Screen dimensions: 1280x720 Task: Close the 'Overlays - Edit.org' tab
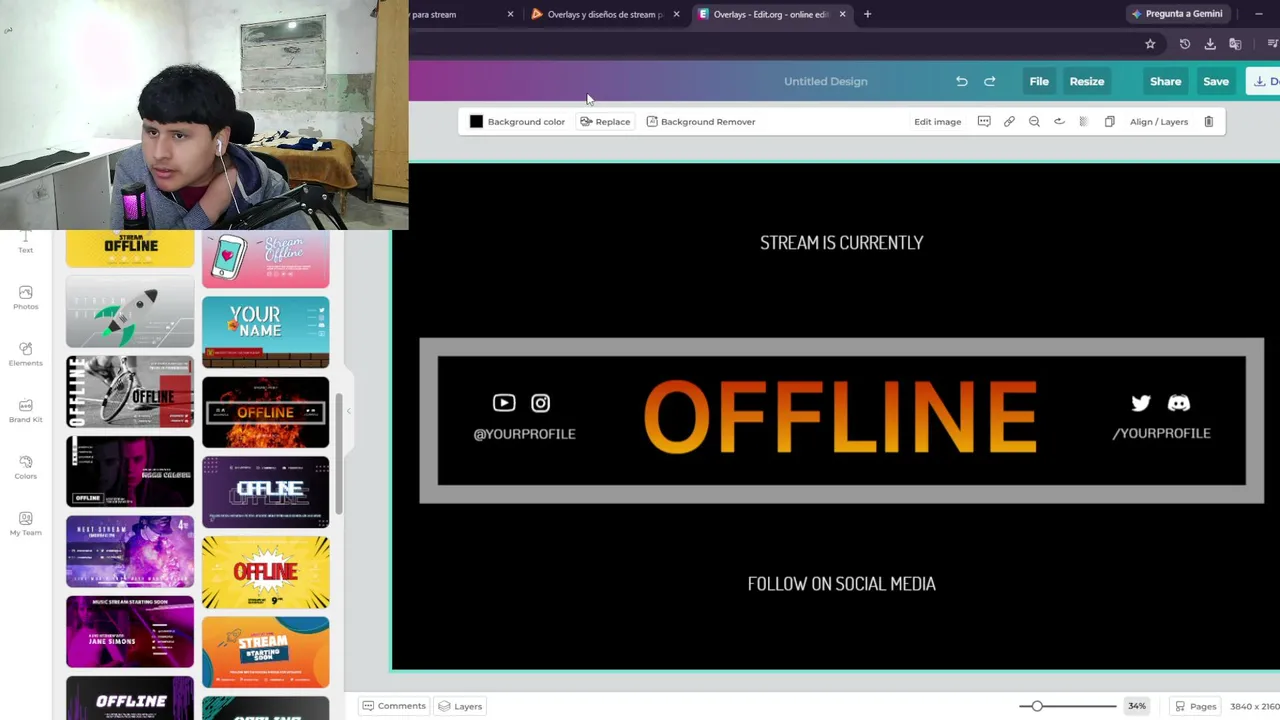coord(842,14)
